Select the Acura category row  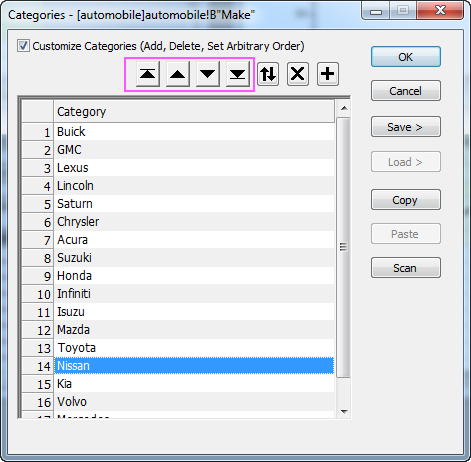click(x=194, y=240)
